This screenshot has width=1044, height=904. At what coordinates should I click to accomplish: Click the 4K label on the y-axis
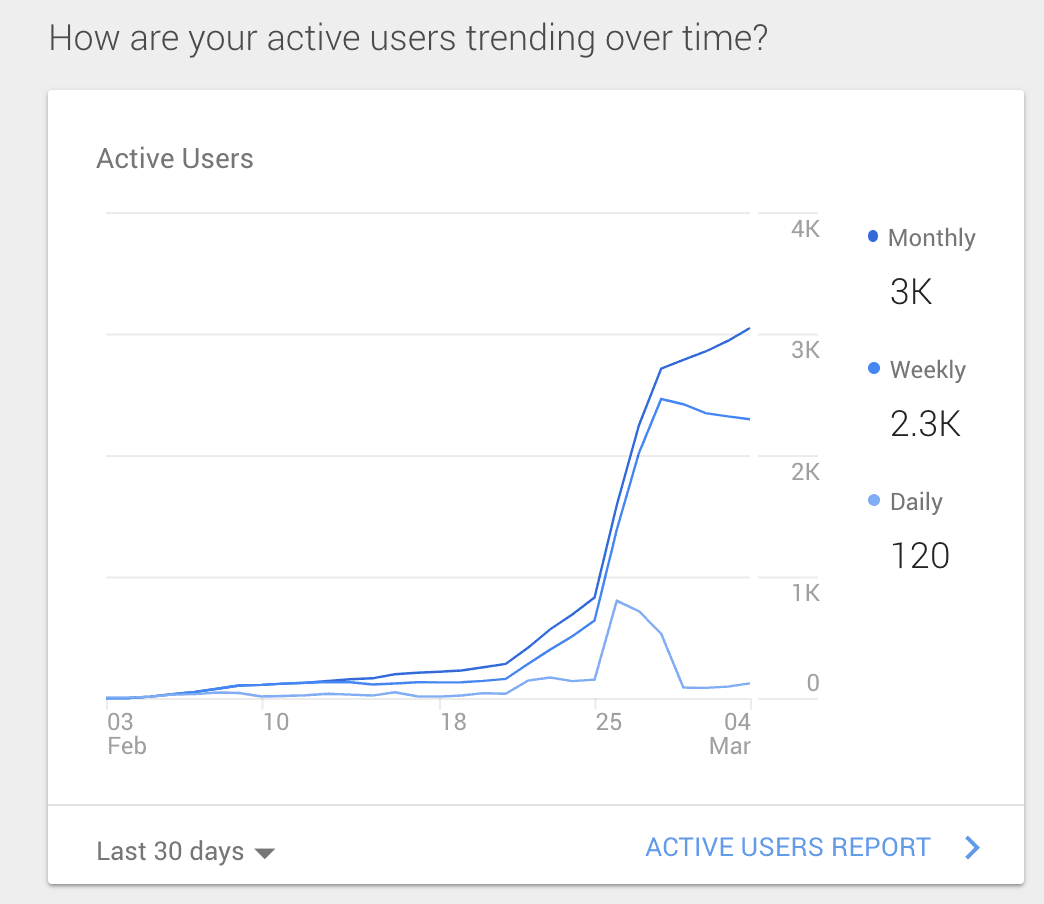coord(805,229)
